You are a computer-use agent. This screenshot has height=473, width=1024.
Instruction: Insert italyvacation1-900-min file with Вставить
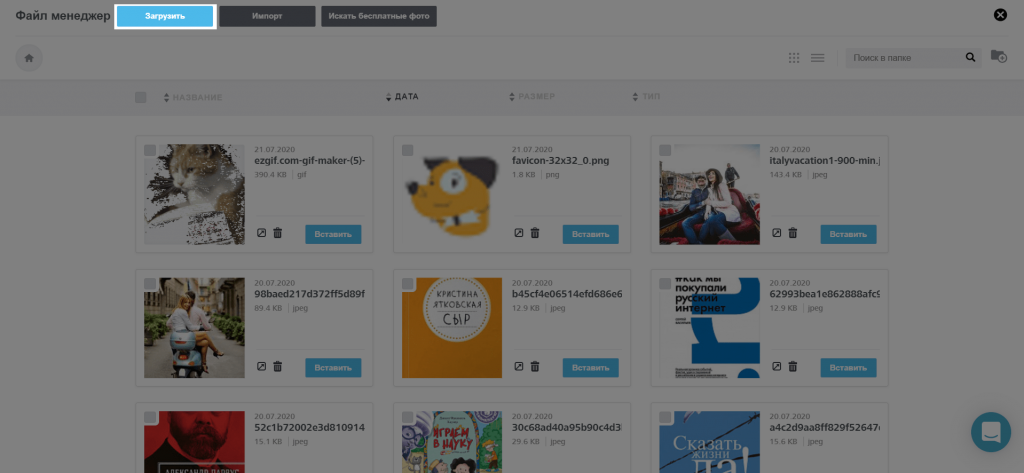(x=848, y=234)
